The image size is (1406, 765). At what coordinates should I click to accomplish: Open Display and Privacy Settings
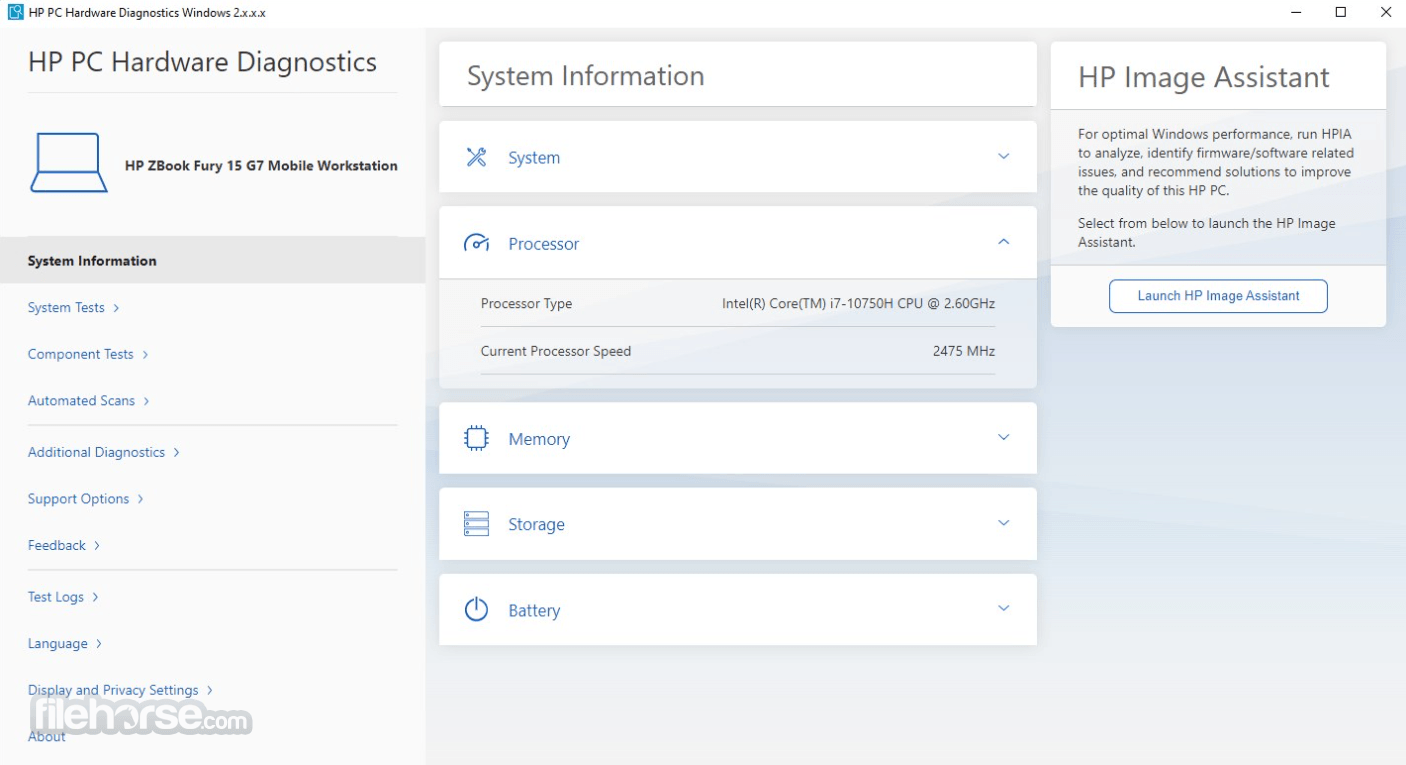pos(113,690)
